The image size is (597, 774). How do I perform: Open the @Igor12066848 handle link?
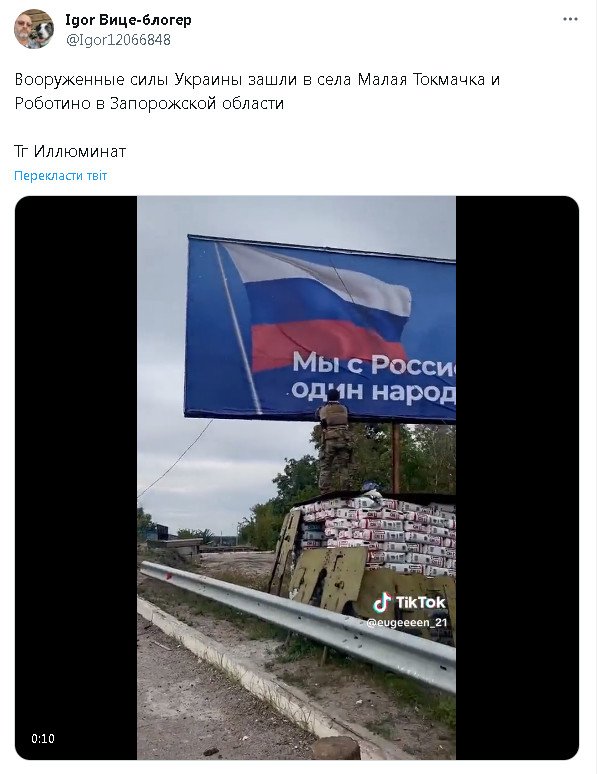click(x=118, y=39)
